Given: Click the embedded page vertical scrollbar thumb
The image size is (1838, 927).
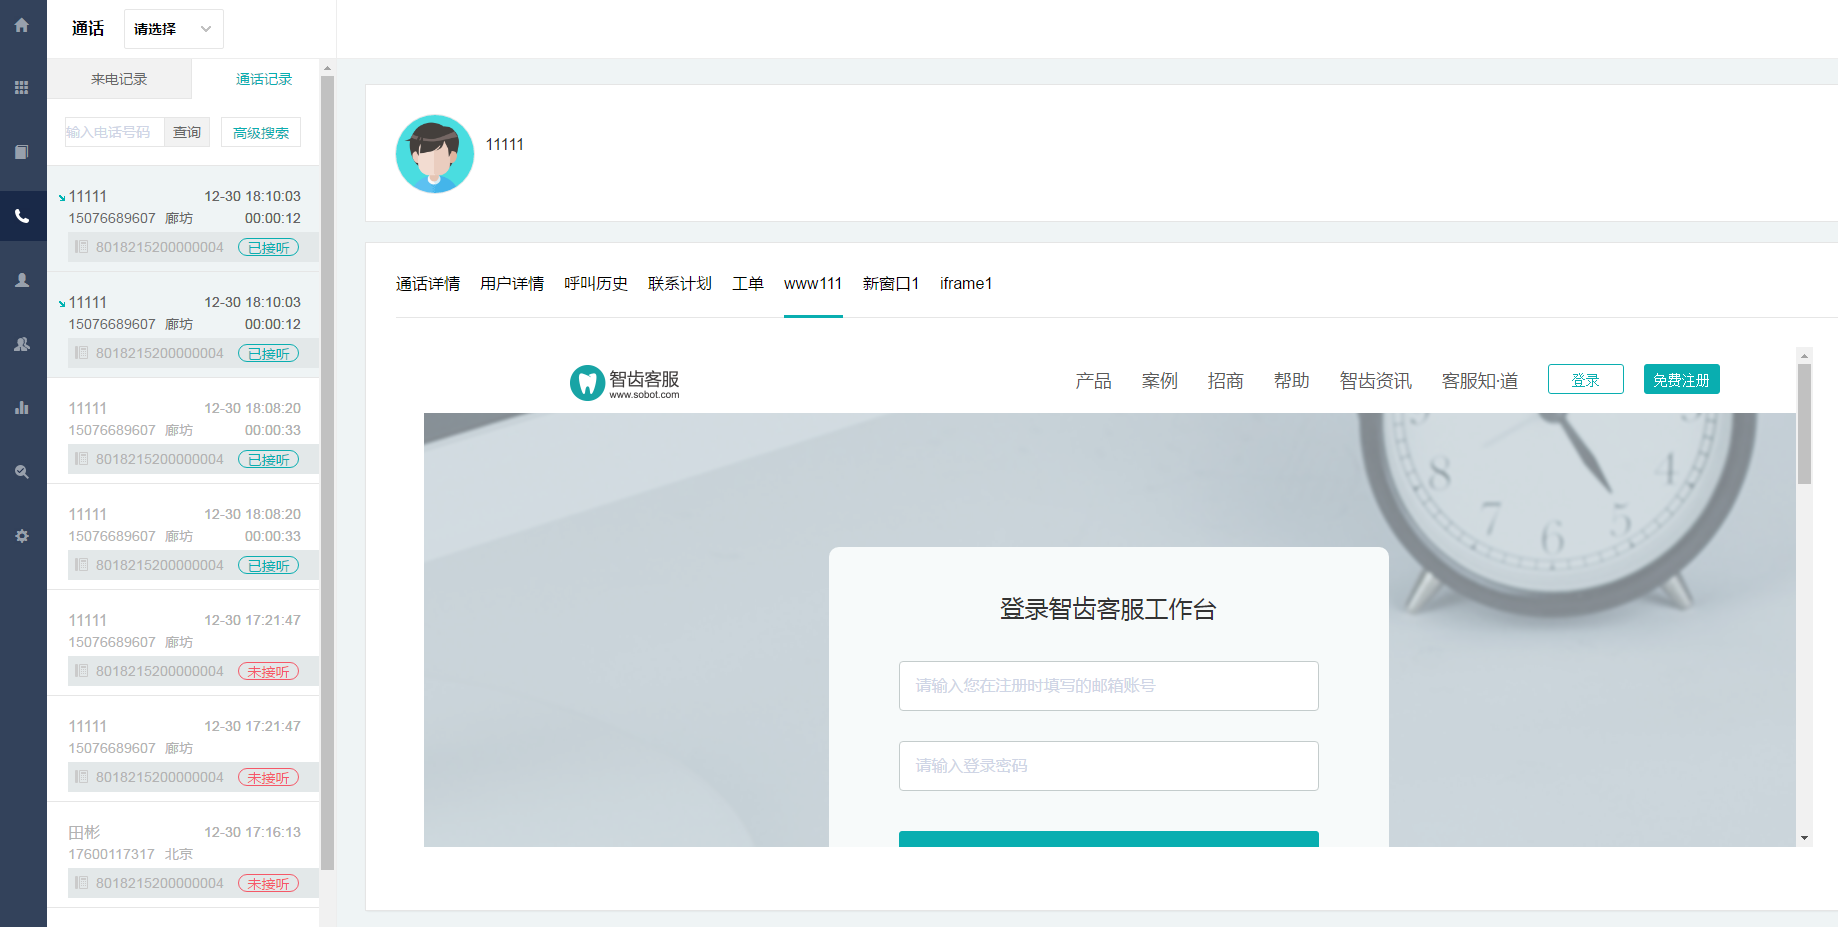Looking at the screenshot, I should pyautogui.click(x=1805, y=424).
